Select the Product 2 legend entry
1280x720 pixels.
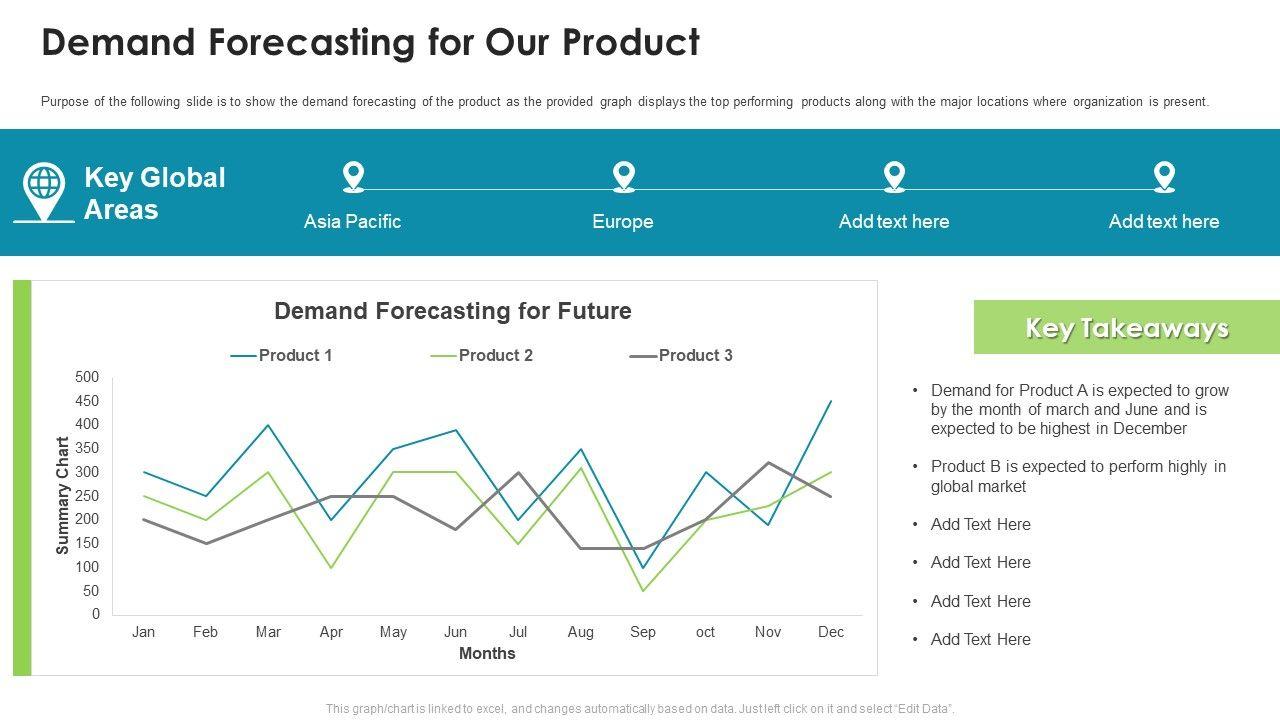coord(482,356)
